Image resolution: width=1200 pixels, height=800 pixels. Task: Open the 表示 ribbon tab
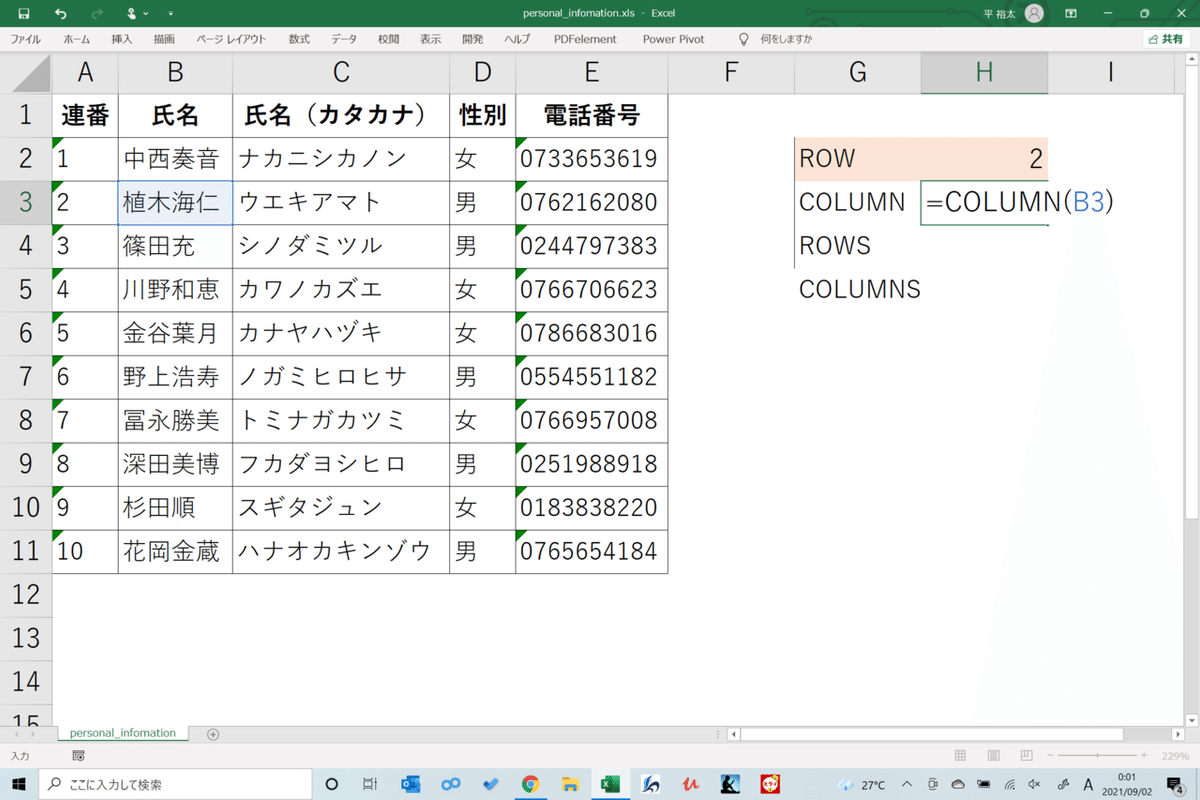click(430, 39)
